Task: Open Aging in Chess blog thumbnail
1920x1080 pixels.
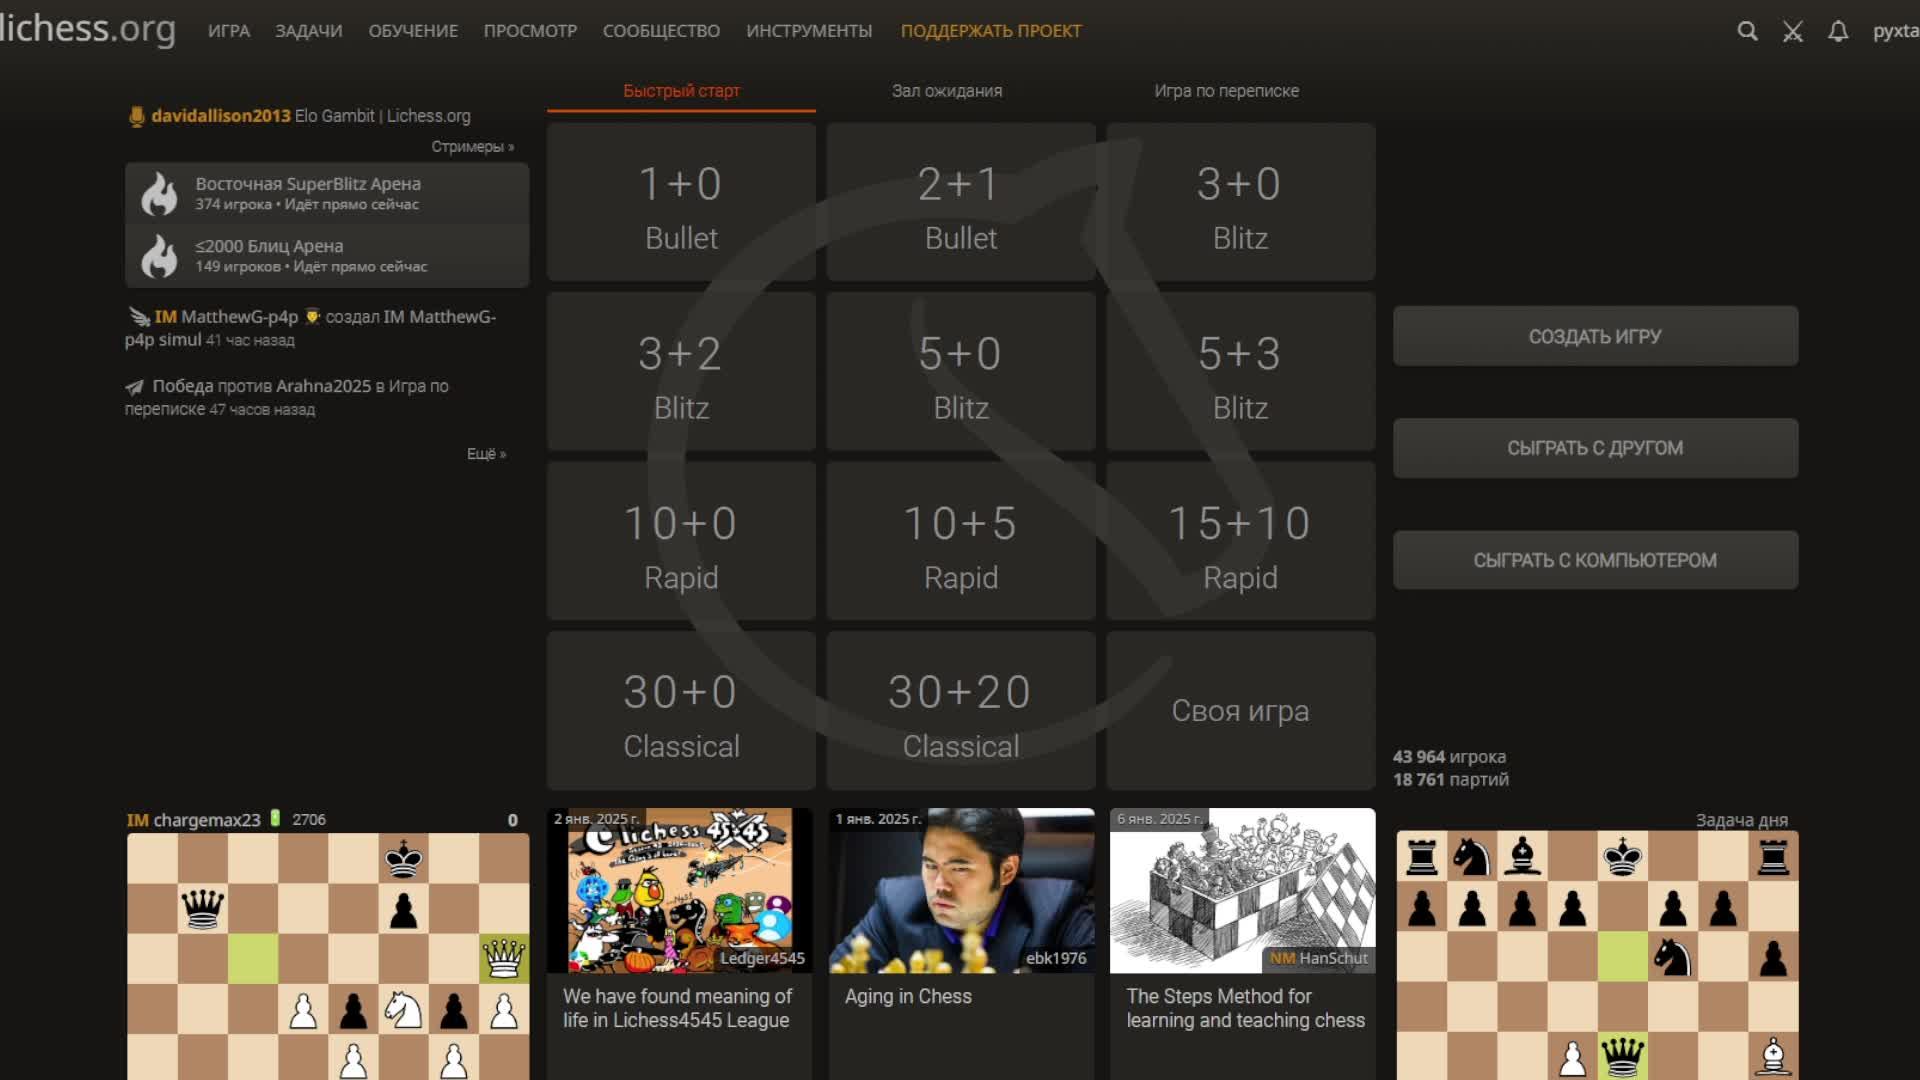Action: (x=961, y=890)
